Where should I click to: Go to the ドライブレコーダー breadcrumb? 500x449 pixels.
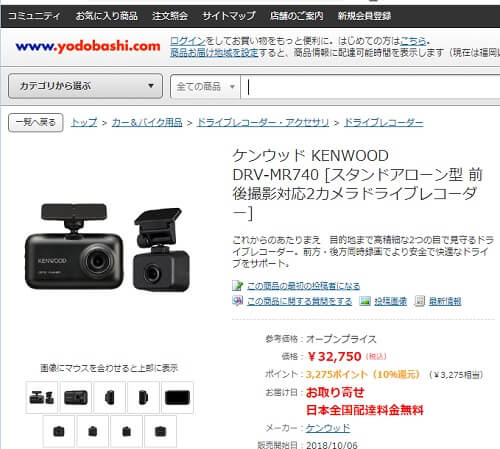[384, 122]
